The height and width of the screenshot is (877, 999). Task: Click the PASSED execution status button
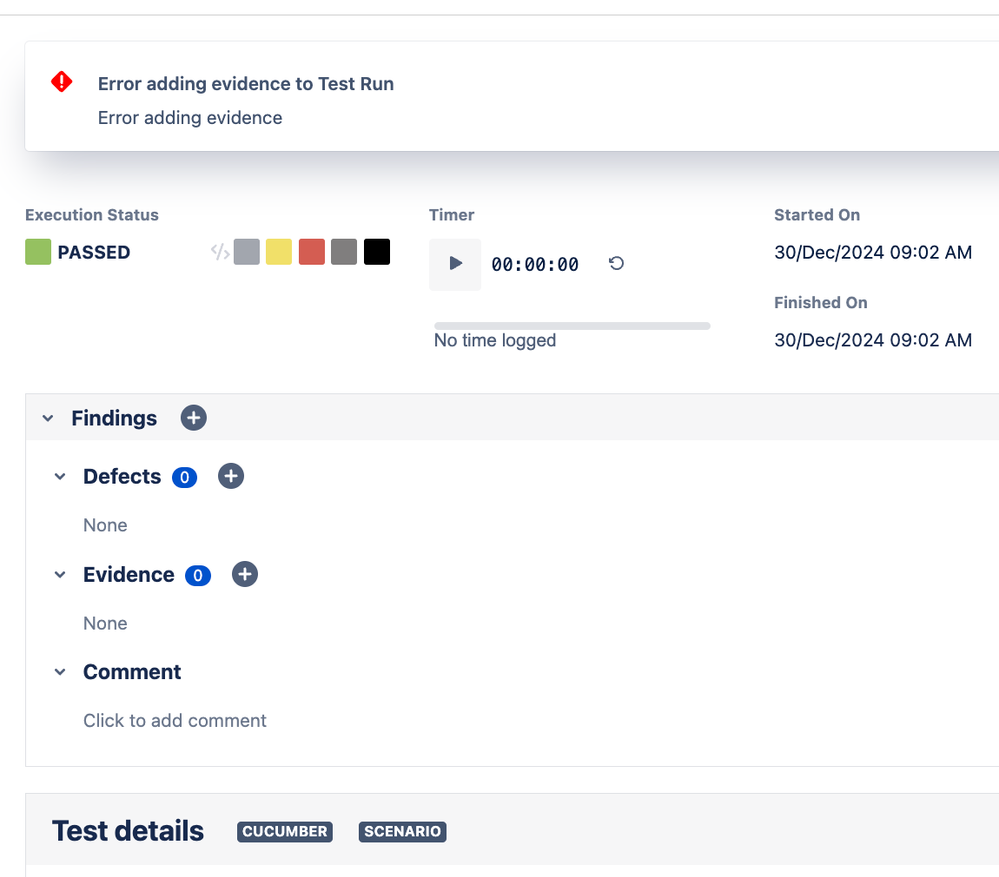point(77,252)
